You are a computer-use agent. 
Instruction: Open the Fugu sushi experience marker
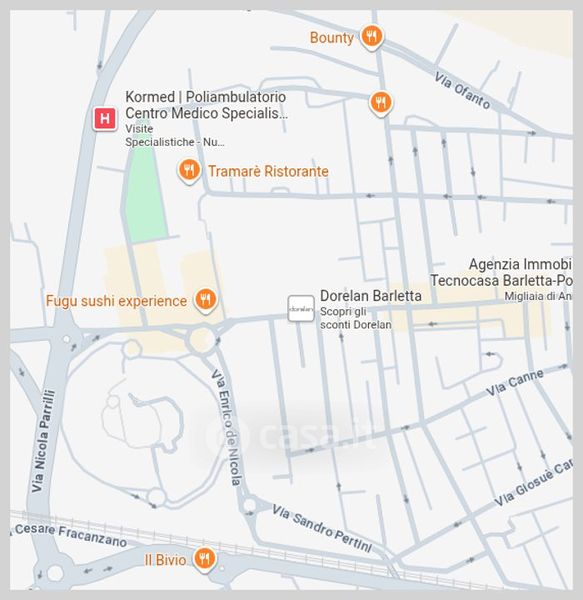205,300
